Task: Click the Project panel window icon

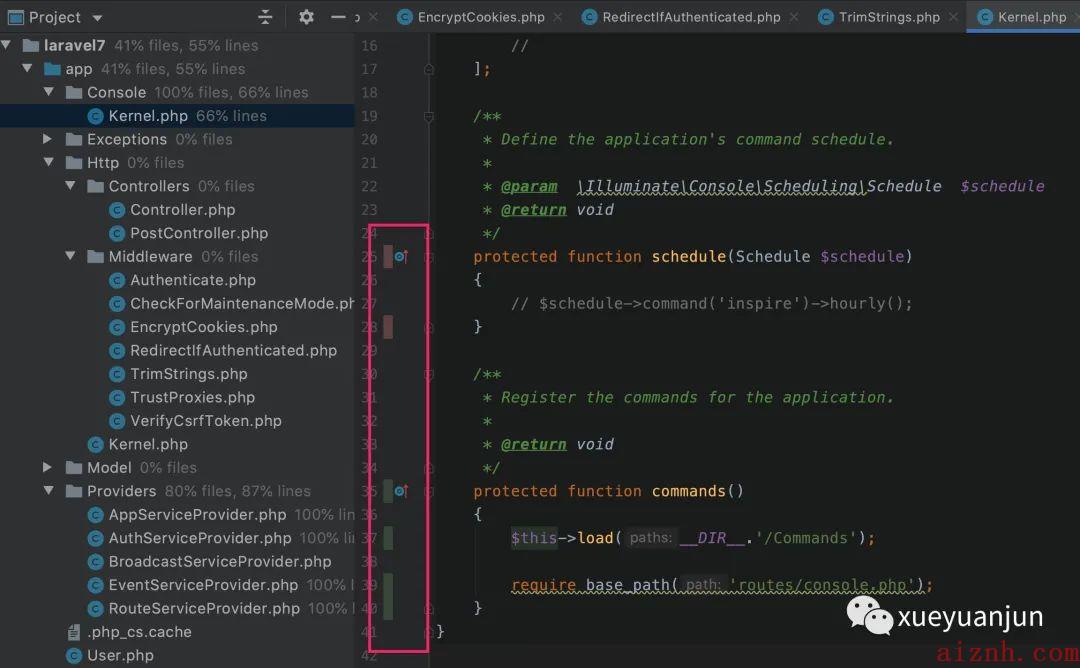Action: (x=15, y=17)
